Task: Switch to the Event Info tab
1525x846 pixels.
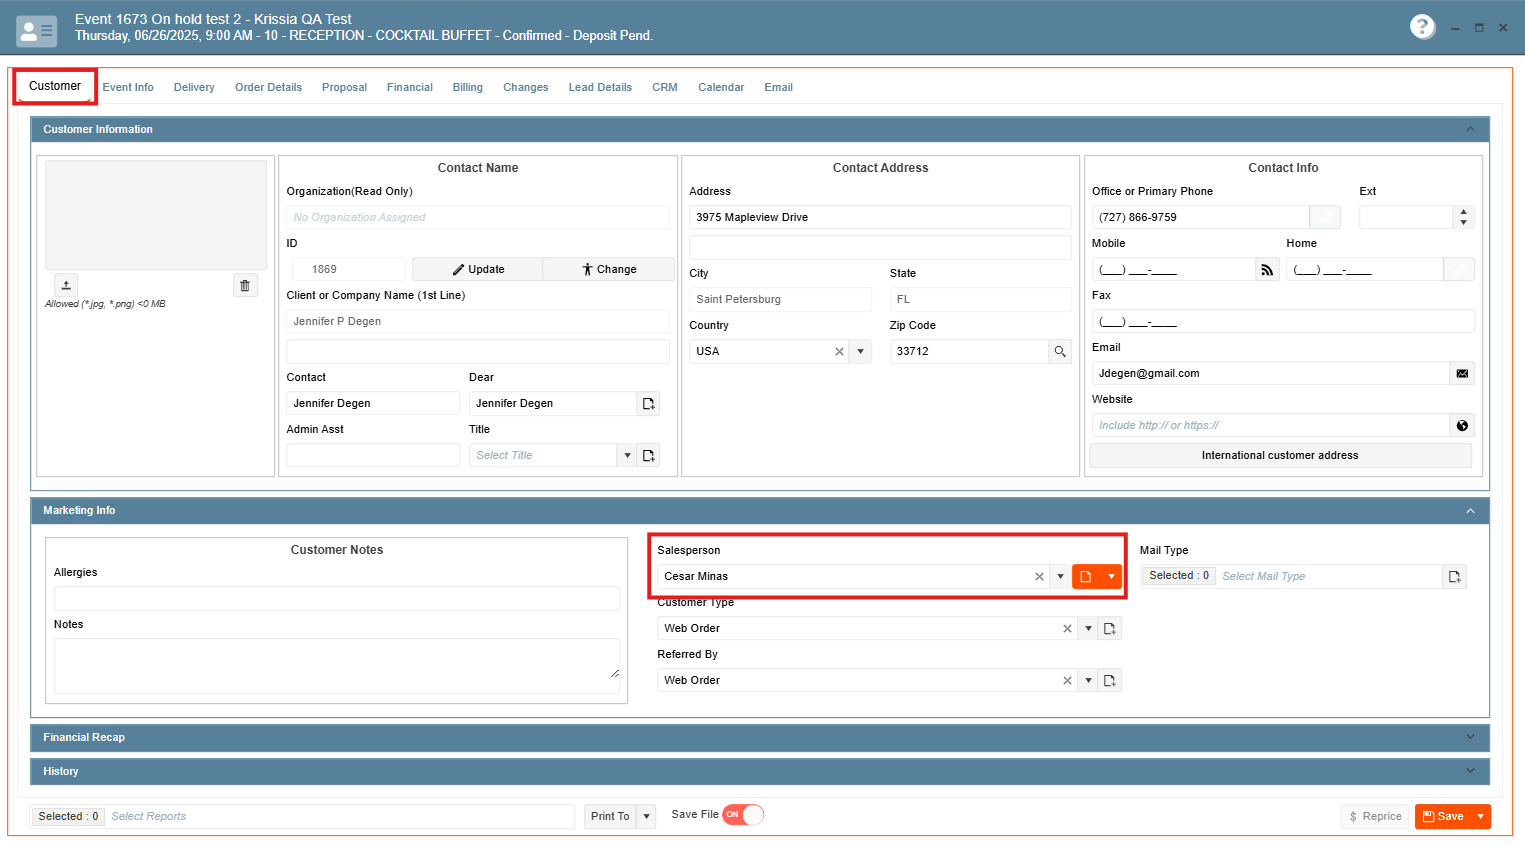Action: (x=128, y=87)
